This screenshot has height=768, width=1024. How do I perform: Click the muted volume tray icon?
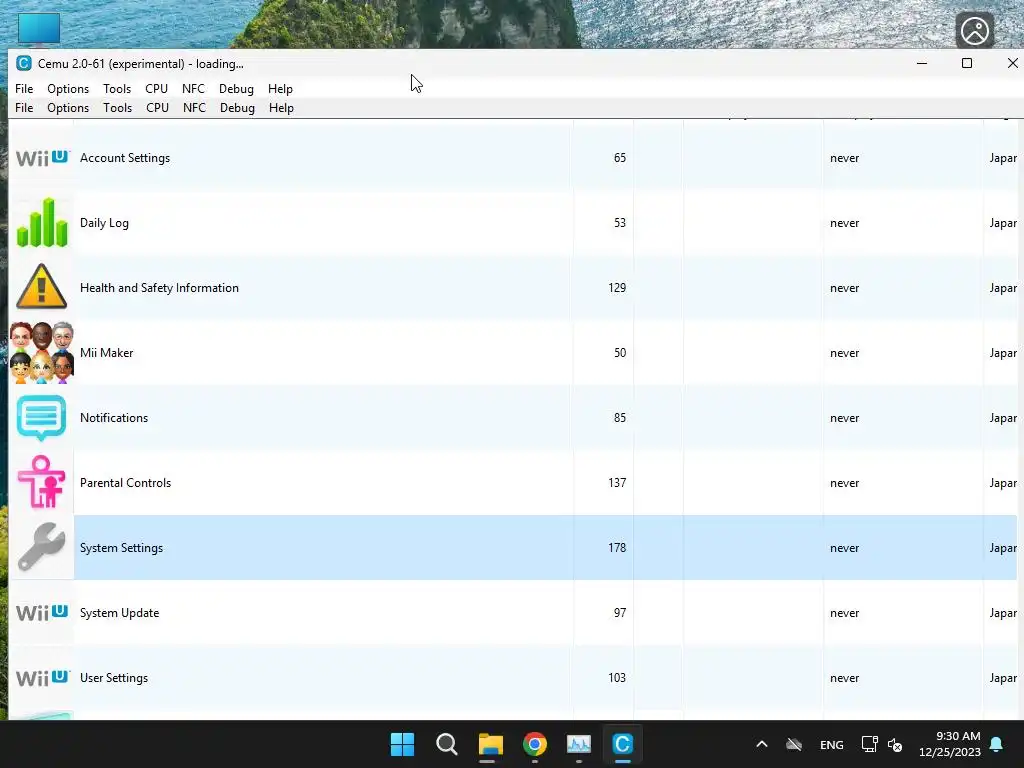(895, 744)
